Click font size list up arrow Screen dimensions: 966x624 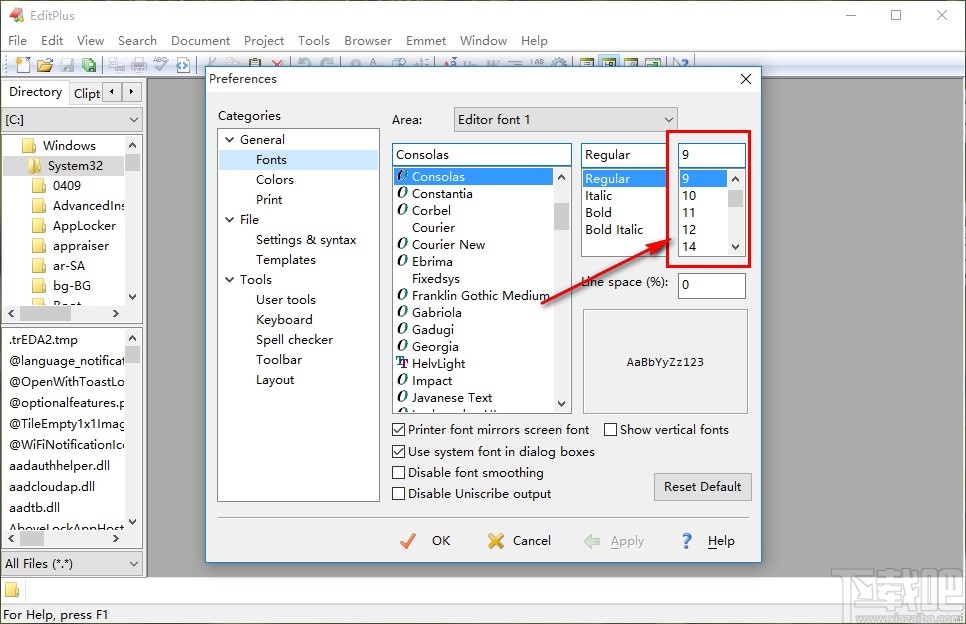[736, 179]
